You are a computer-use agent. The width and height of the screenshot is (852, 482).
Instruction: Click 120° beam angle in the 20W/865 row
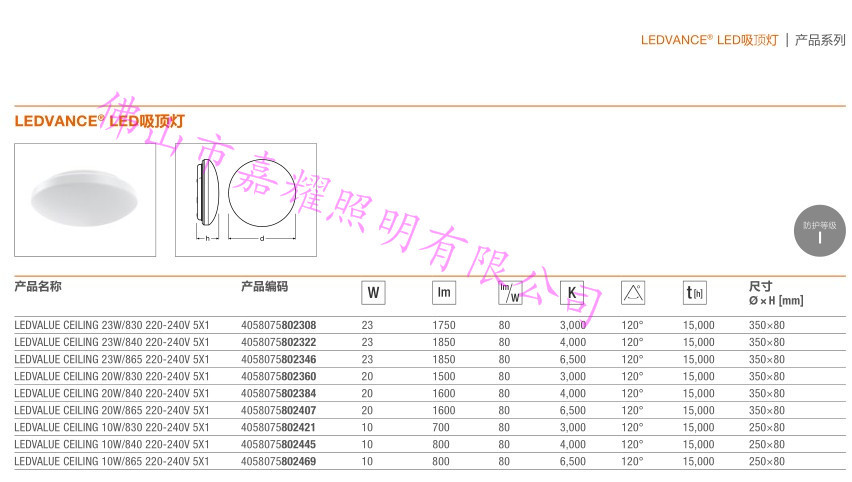pos(632,410)
